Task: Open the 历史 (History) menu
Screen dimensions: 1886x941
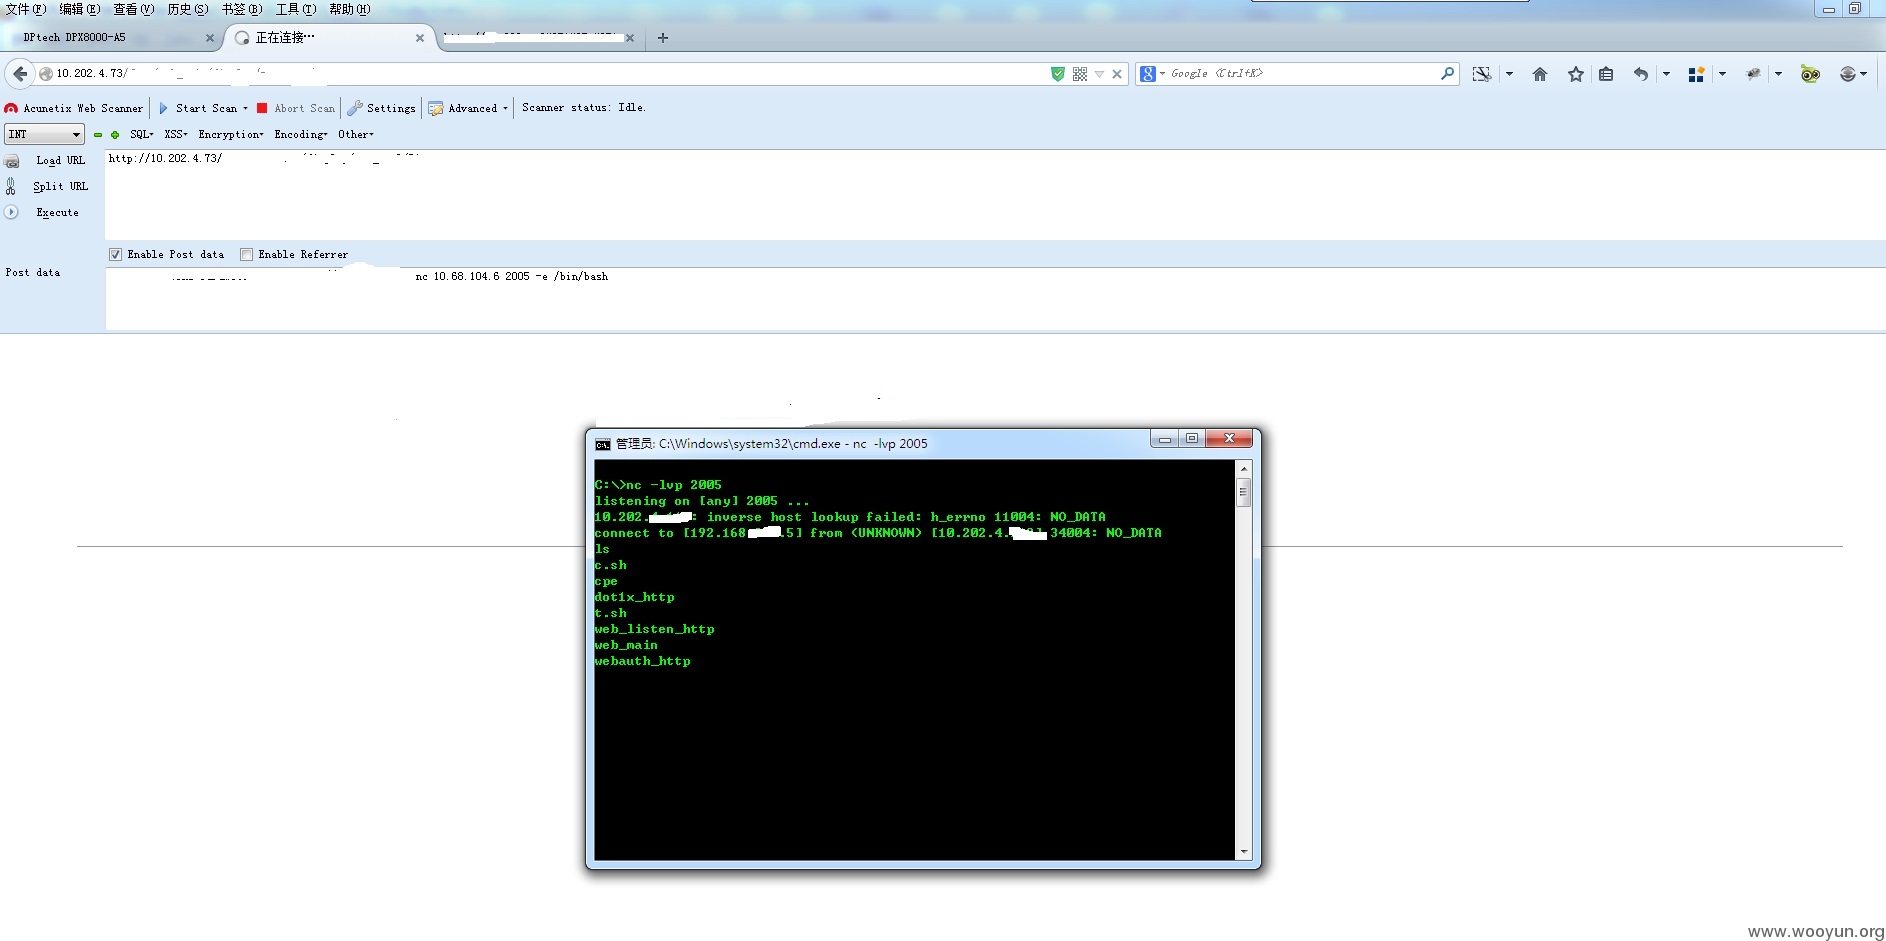Action: click(x=188, y=9)
